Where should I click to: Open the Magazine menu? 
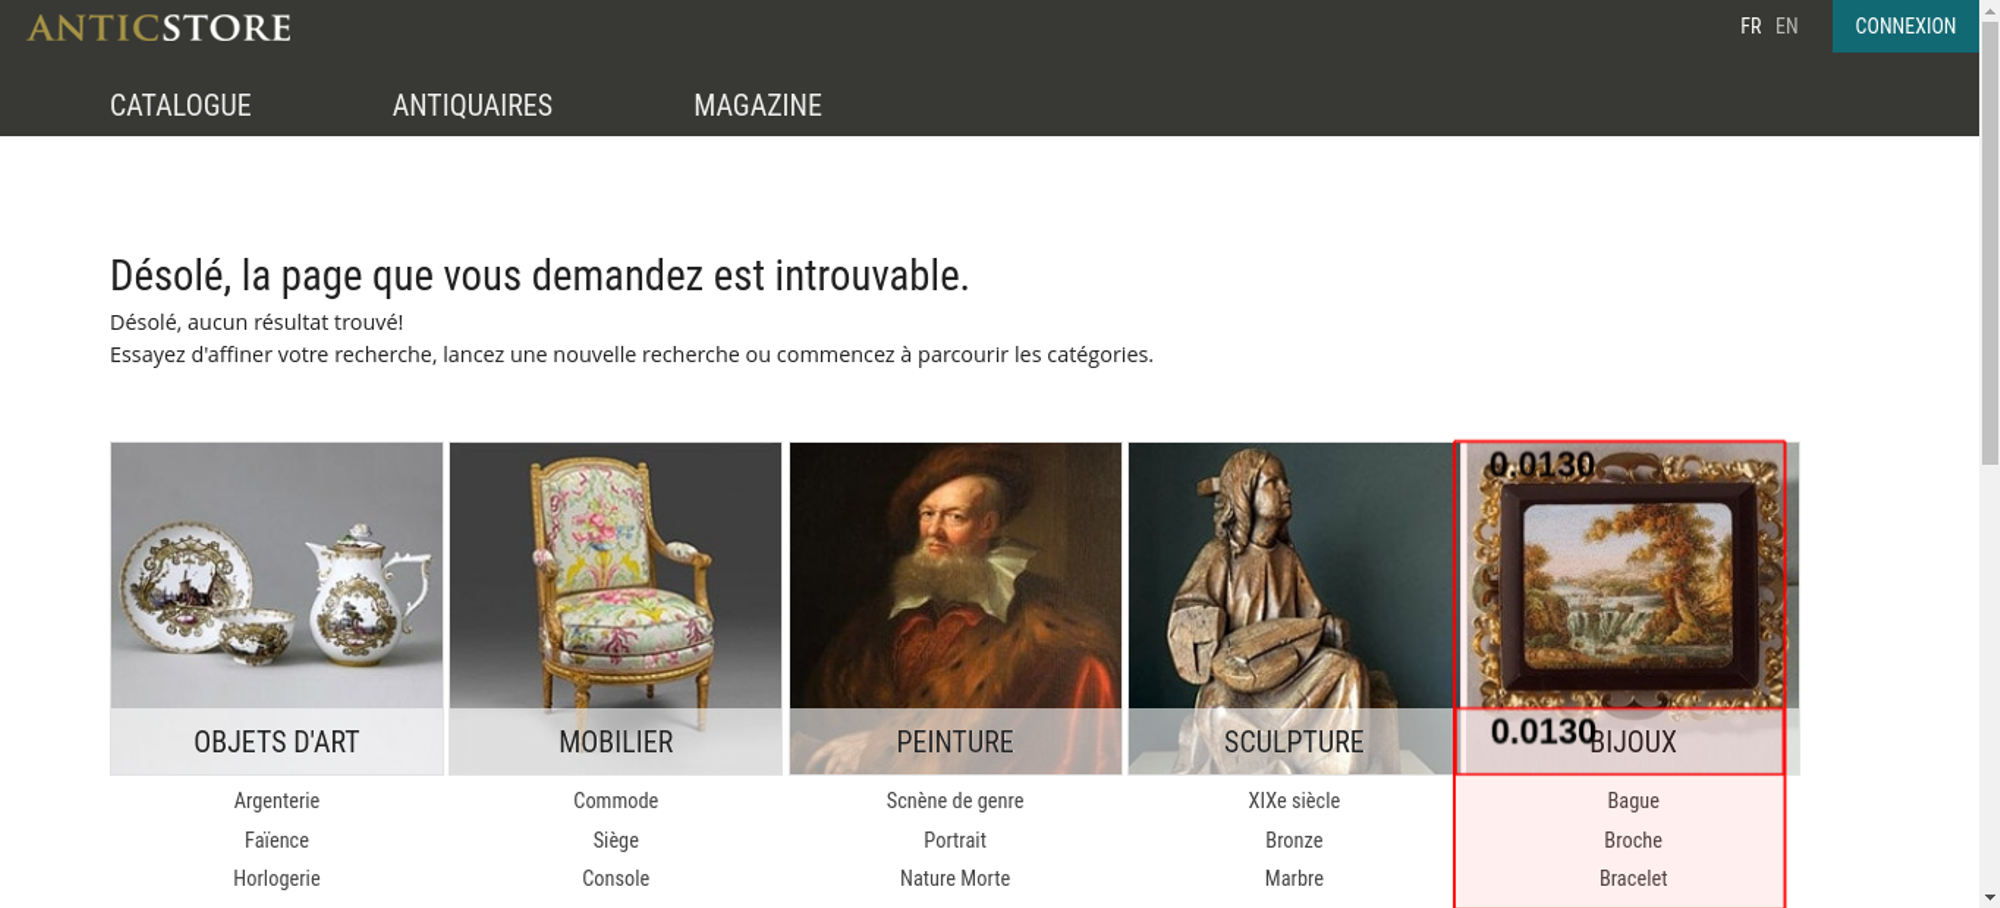(758, 105)
